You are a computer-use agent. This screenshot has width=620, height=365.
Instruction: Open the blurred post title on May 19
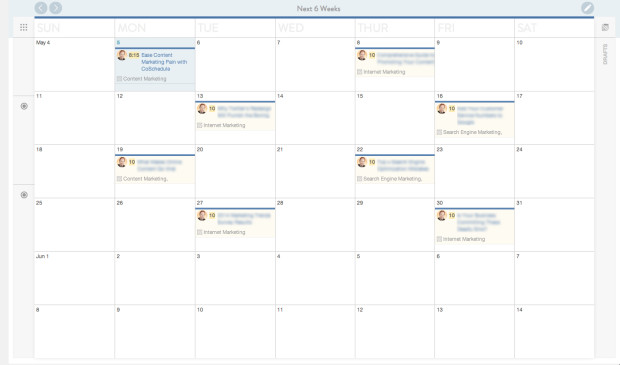pyautogui.click(x=159, y=165)
